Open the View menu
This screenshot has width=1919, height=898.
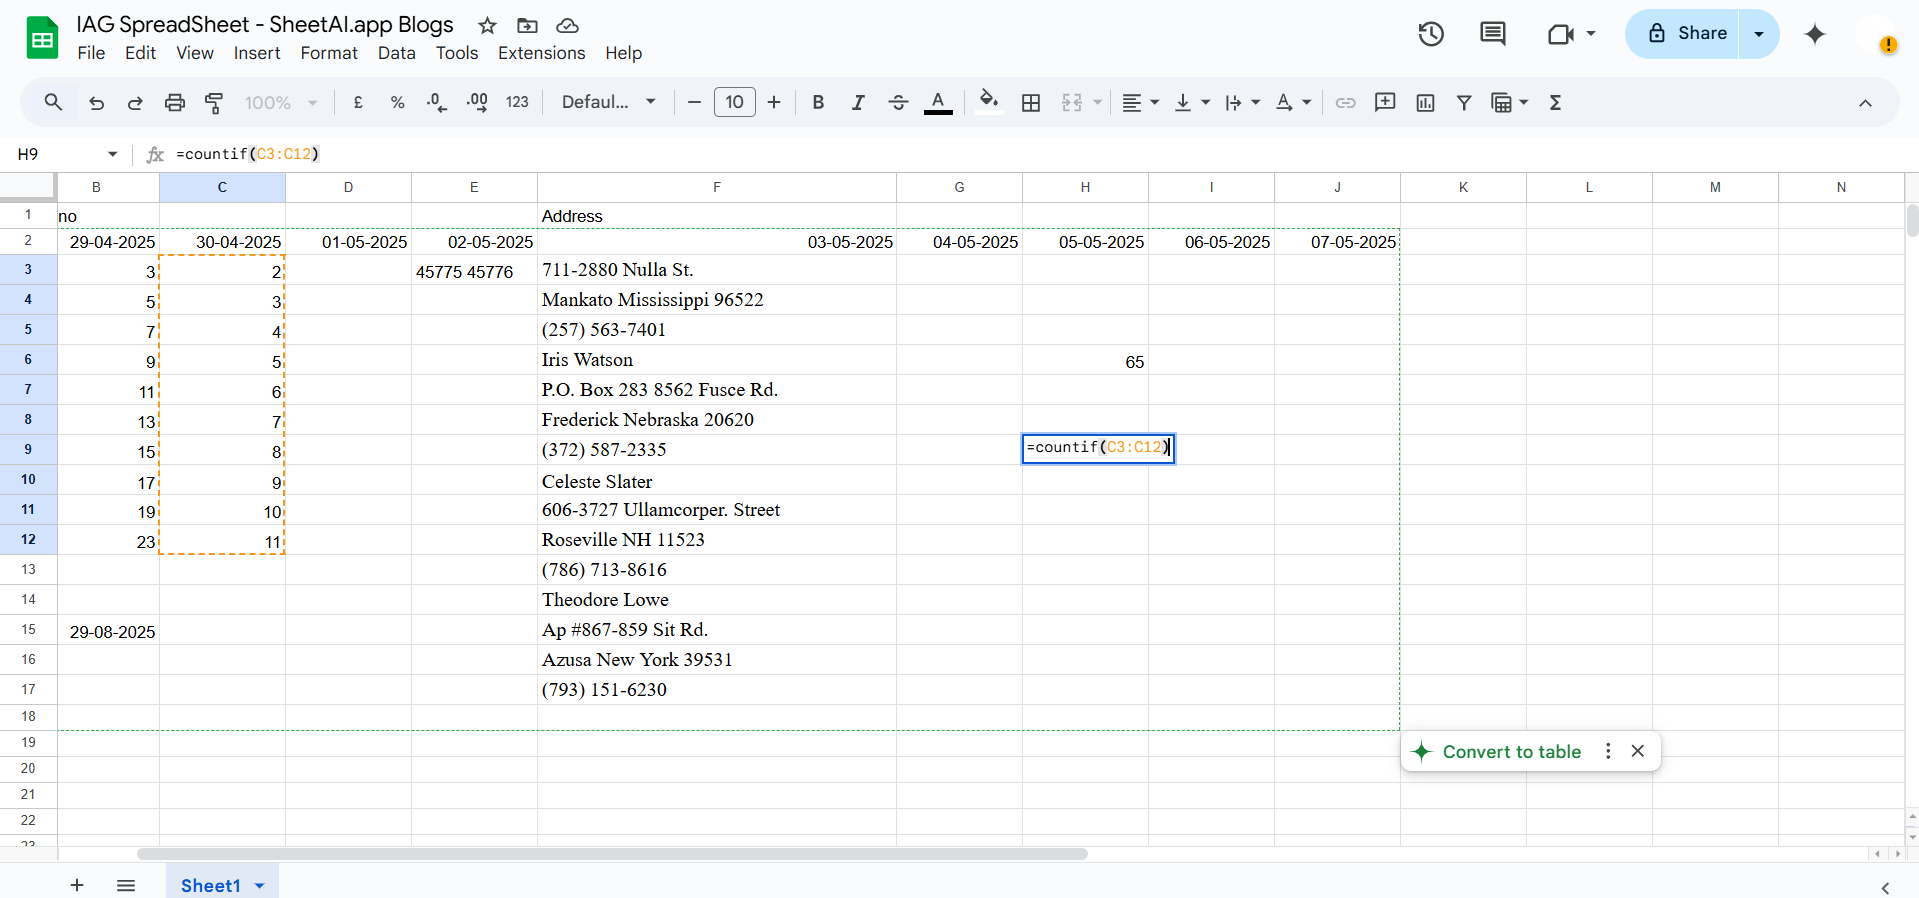click(x=195, y=53)
